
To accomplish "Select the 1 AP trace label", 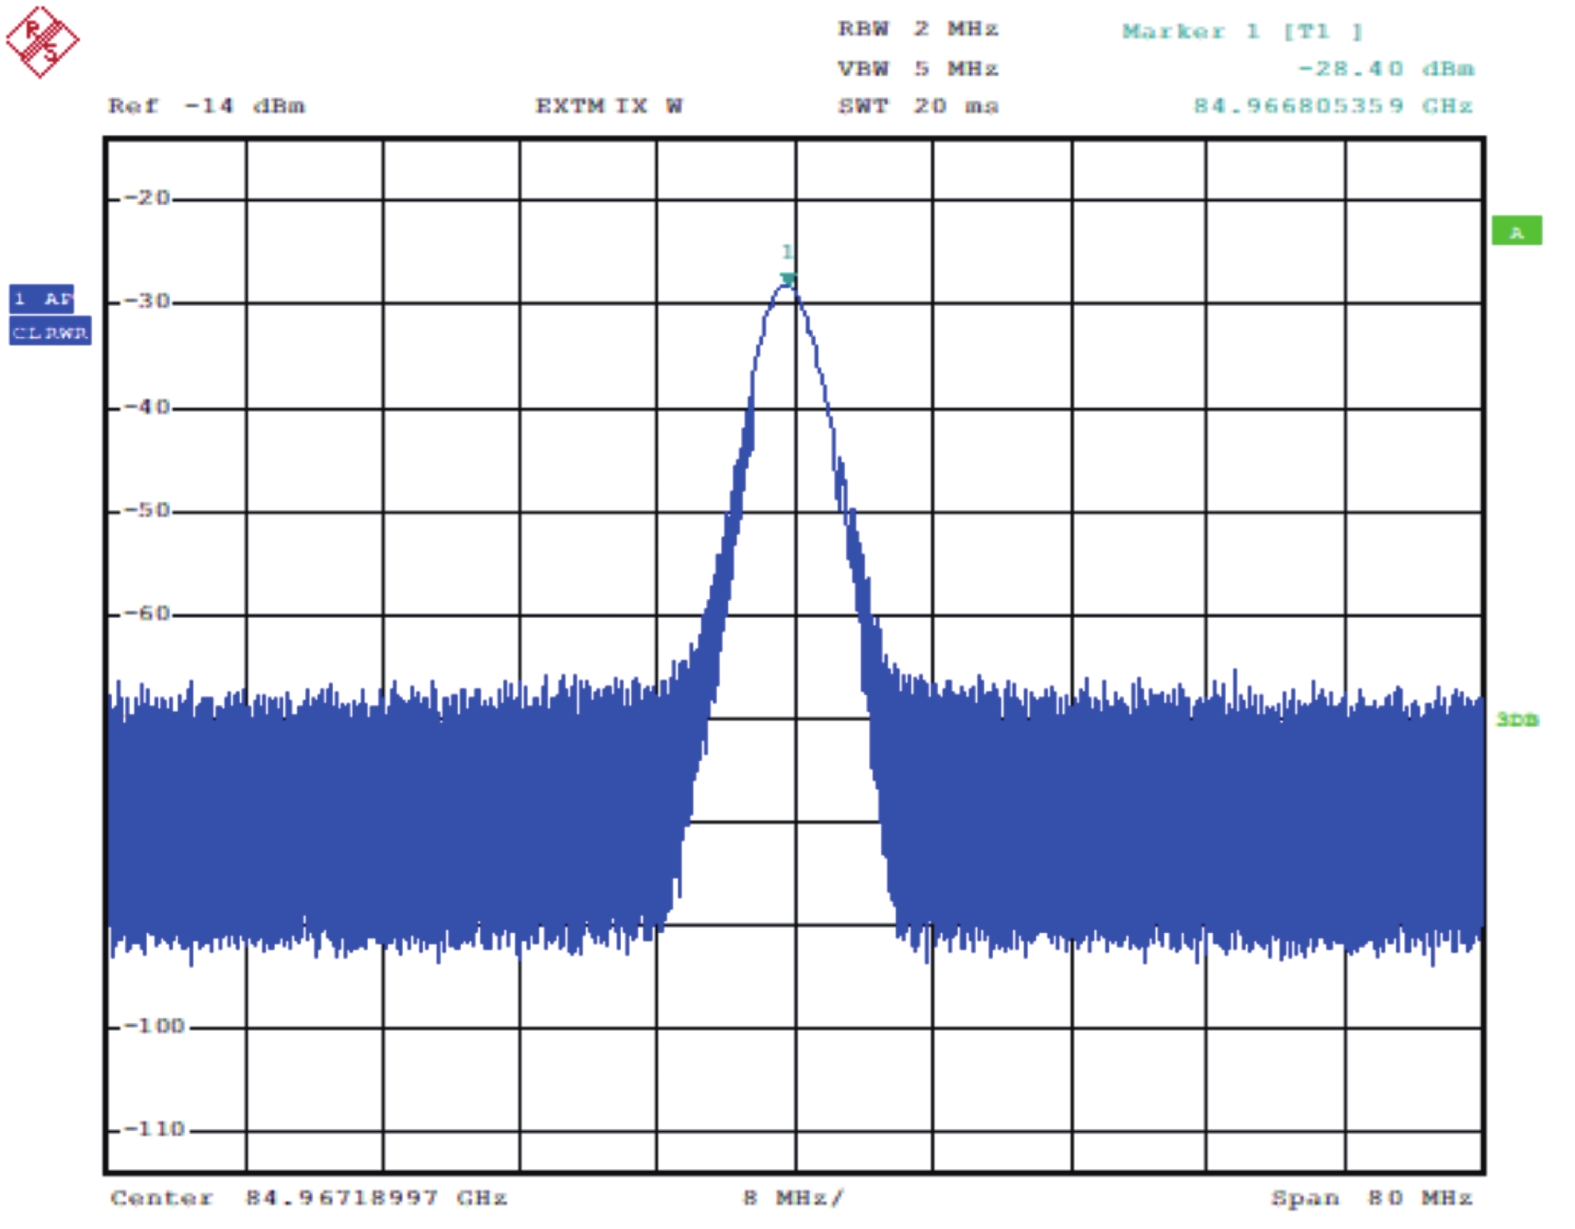I will tap(42, 299).
